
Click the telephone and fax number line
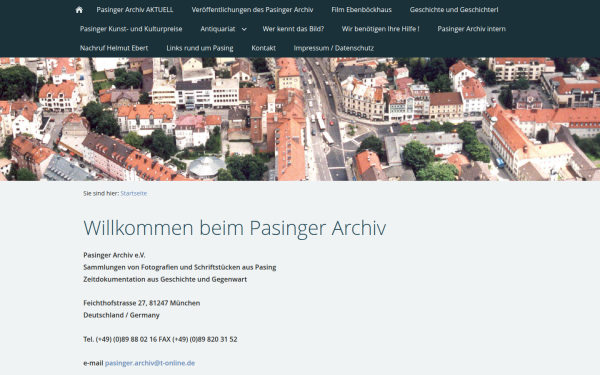point(160,339)
